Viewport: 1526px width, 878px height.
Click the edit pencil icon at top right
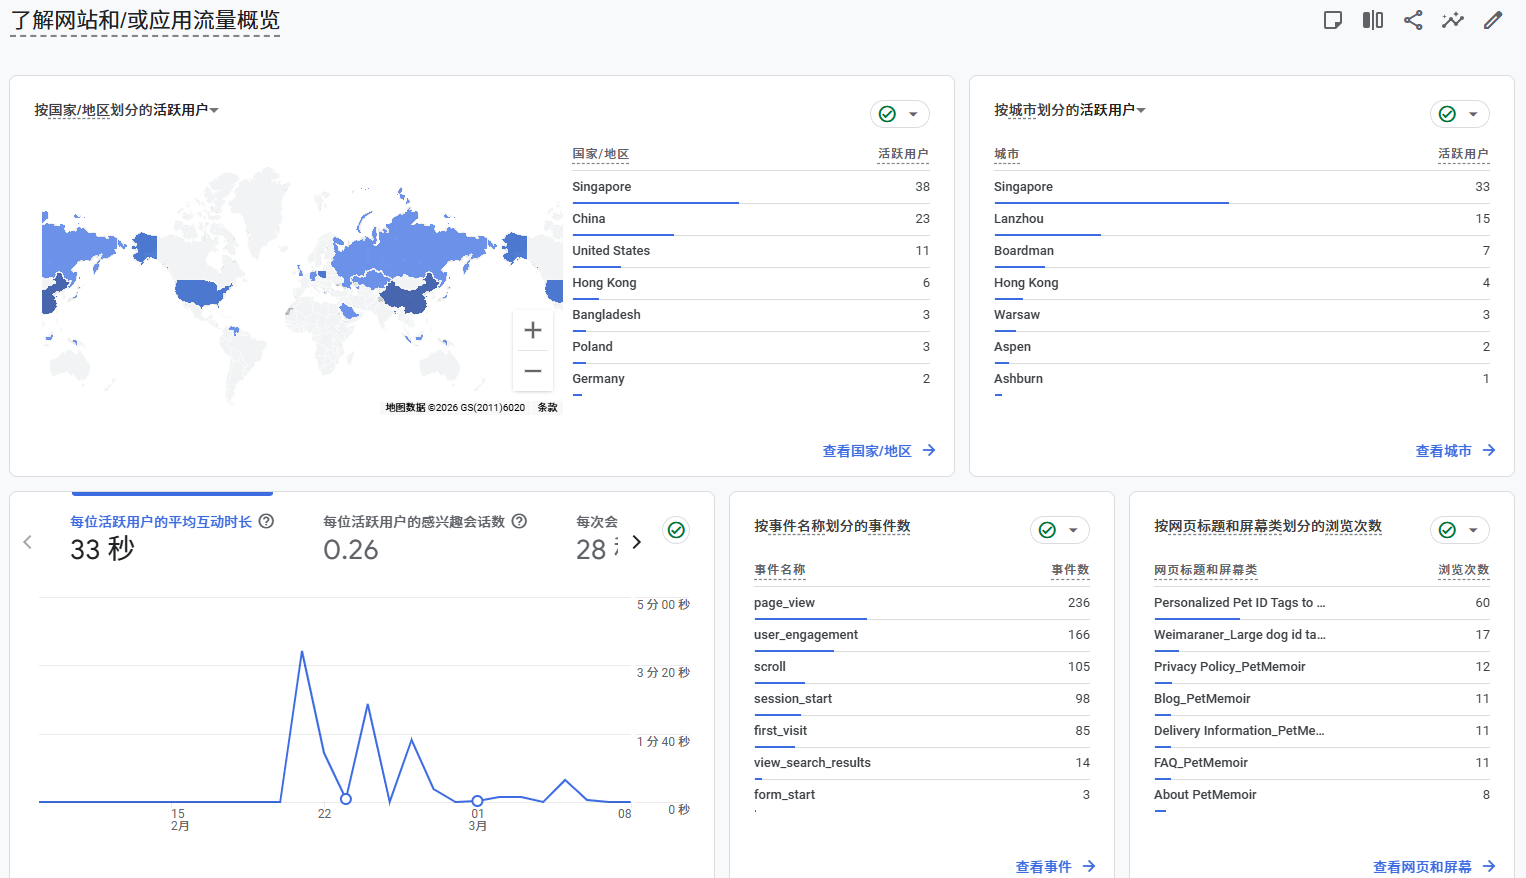pos(1493,20)
